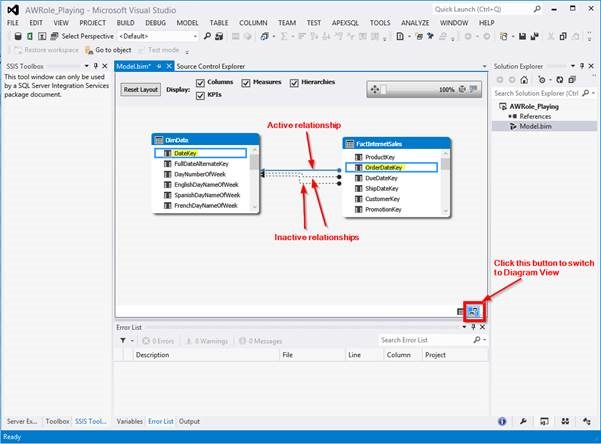Click the zoom bar's four-arrow pan icon
Screen dimensions: 601x444
(375, 89)
